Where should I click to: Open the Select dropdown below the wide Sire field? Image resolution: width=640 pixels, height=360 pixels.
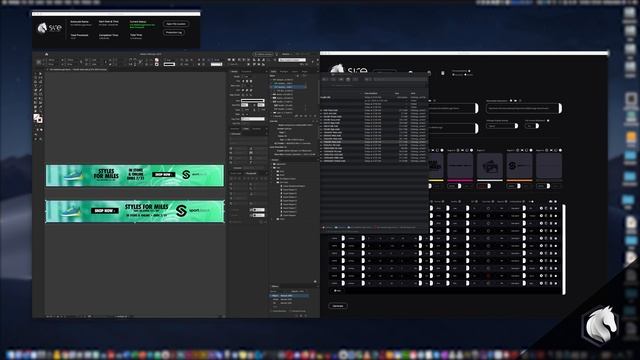pos(502,126)
